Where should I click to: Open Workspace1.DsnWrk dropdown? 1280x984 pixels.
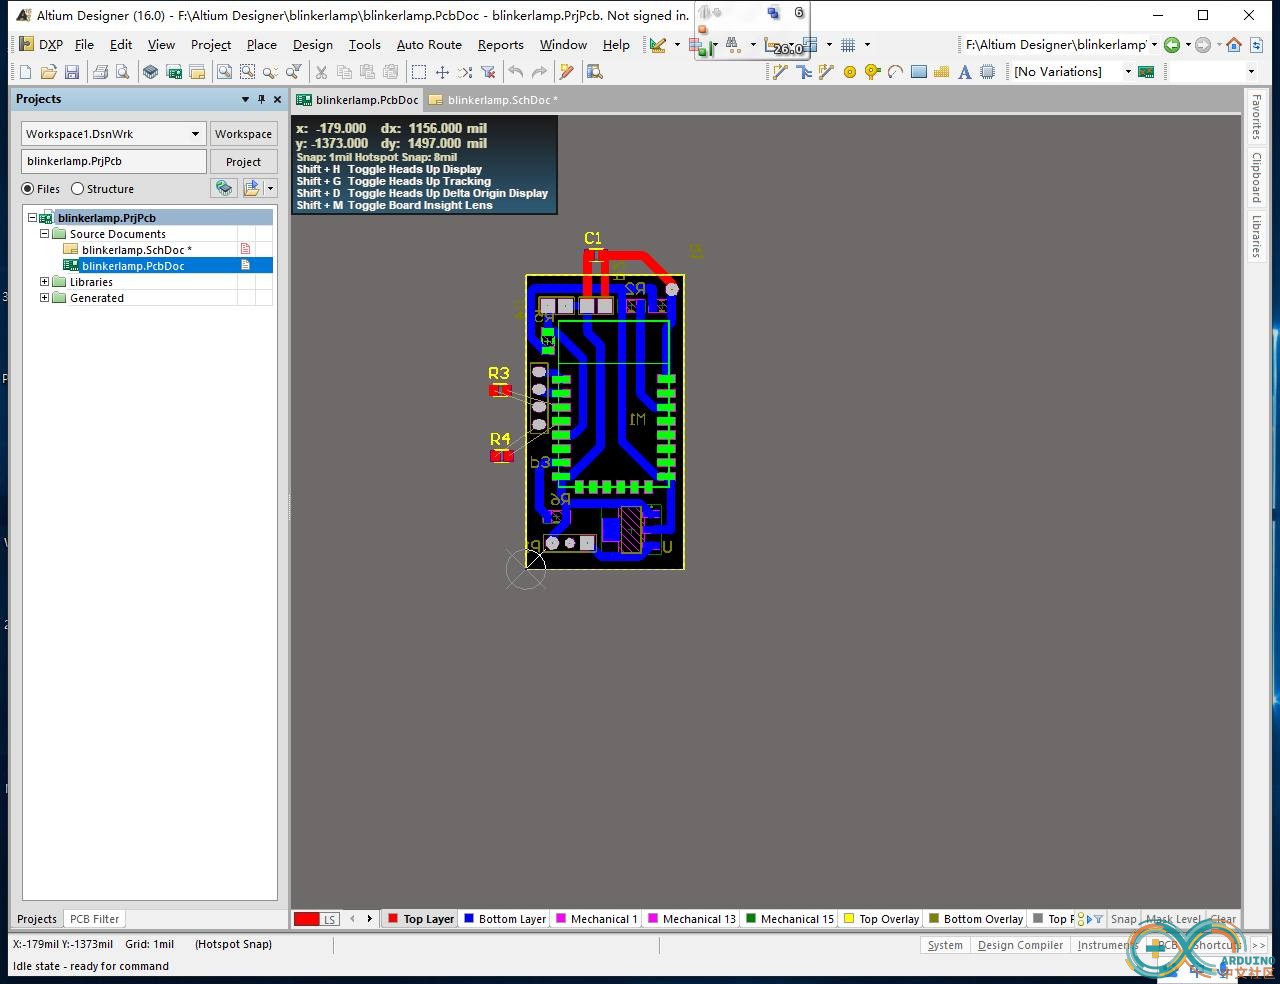[195, 134]
